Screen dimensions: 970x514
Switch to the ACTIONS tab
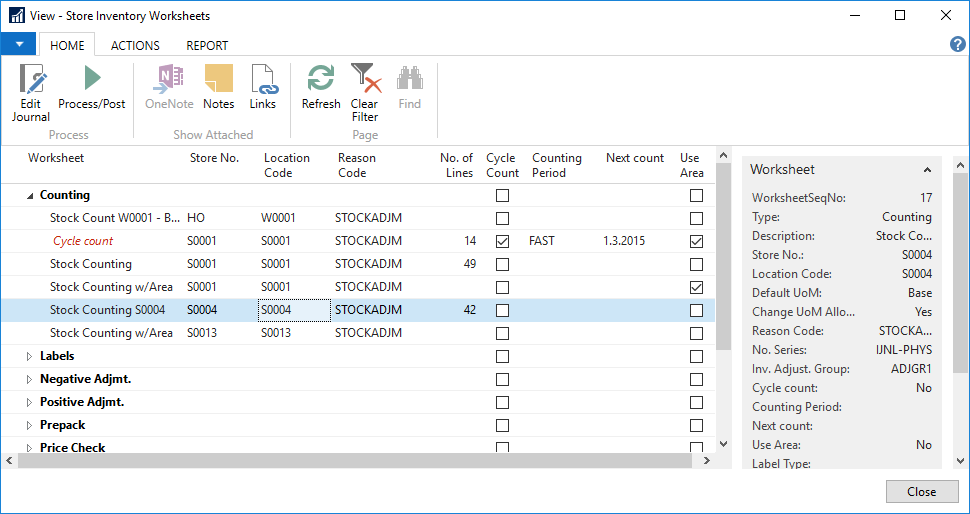(x=135, y=45)
